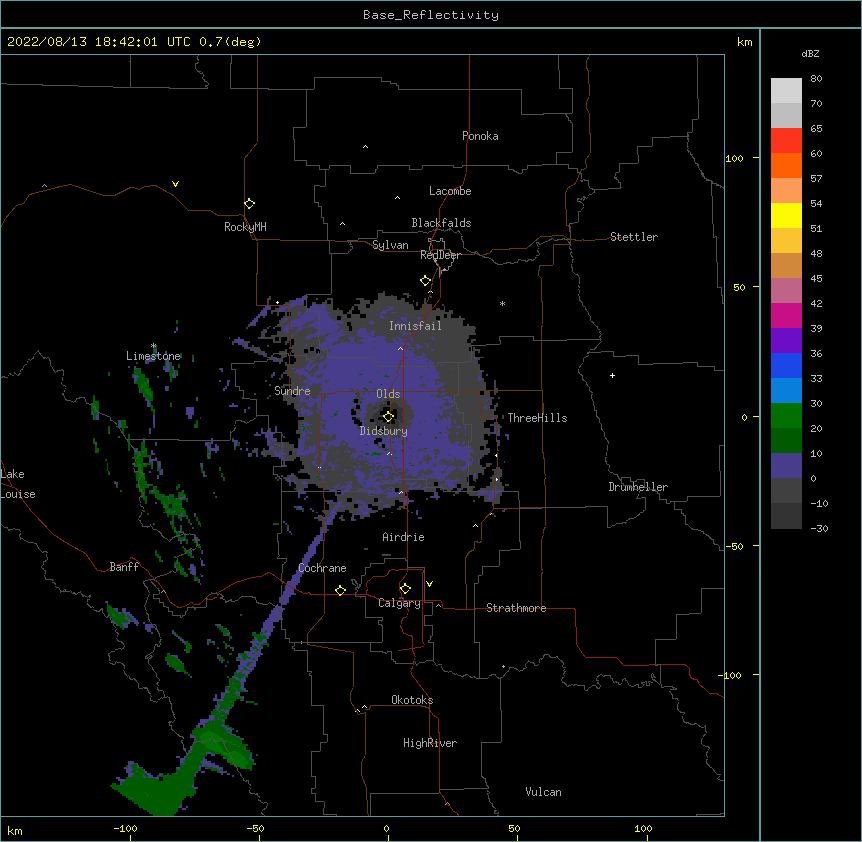Click the HighRiver label

[x=430, y=743]
